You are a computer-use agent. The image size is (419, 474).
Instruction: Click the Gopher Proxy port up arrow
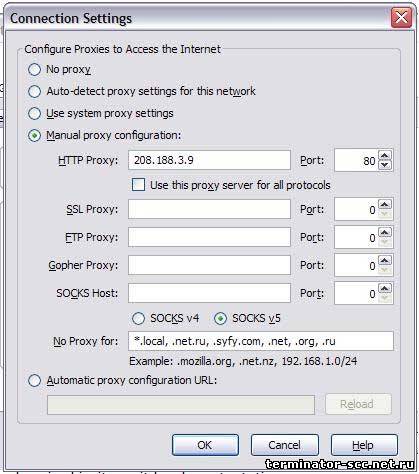click(385, 261)
